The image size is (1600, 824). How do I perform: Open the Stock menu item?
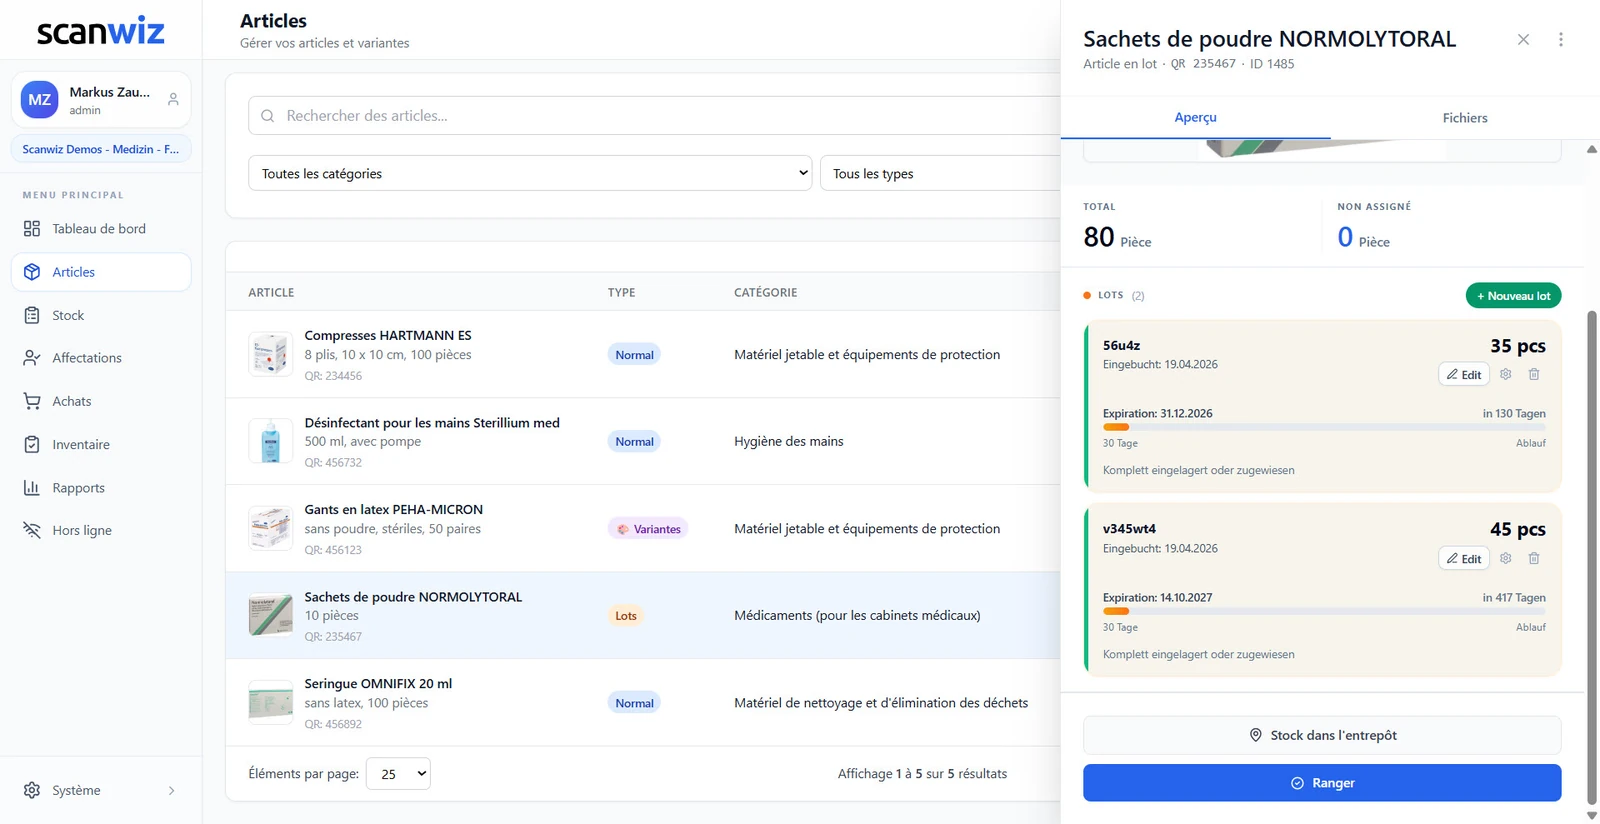(101, 315)
